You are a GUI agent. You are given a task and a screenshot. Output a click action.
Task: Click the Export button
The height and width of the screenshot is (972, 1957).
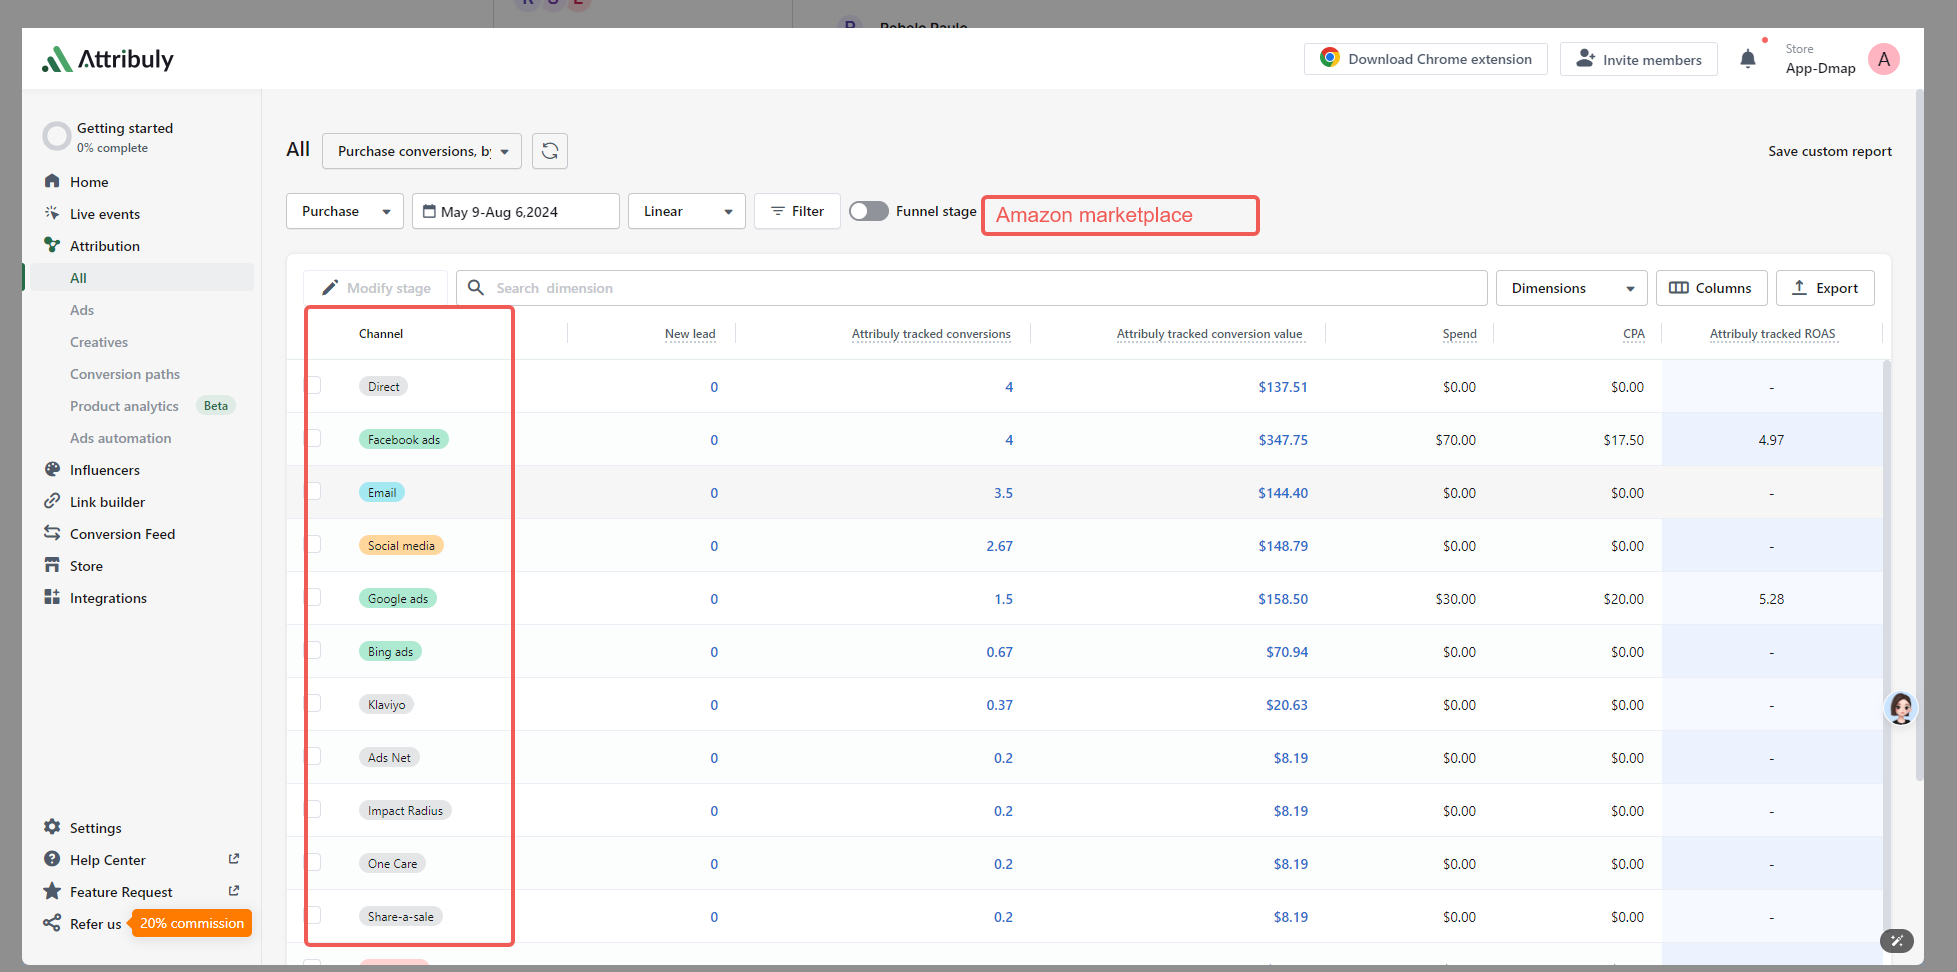(x=1825, y=288)
